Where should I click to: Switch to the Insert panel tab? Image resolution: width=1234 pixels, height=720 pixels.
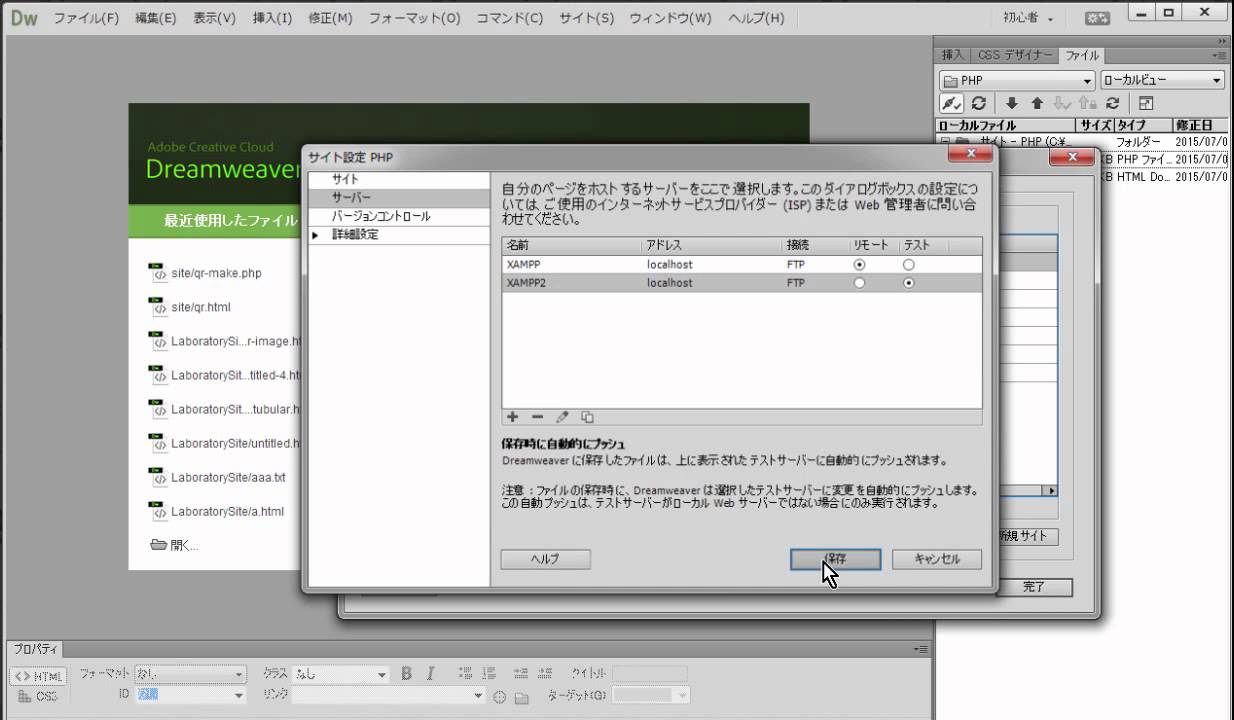pyautogui.click(x=953, y=55)
